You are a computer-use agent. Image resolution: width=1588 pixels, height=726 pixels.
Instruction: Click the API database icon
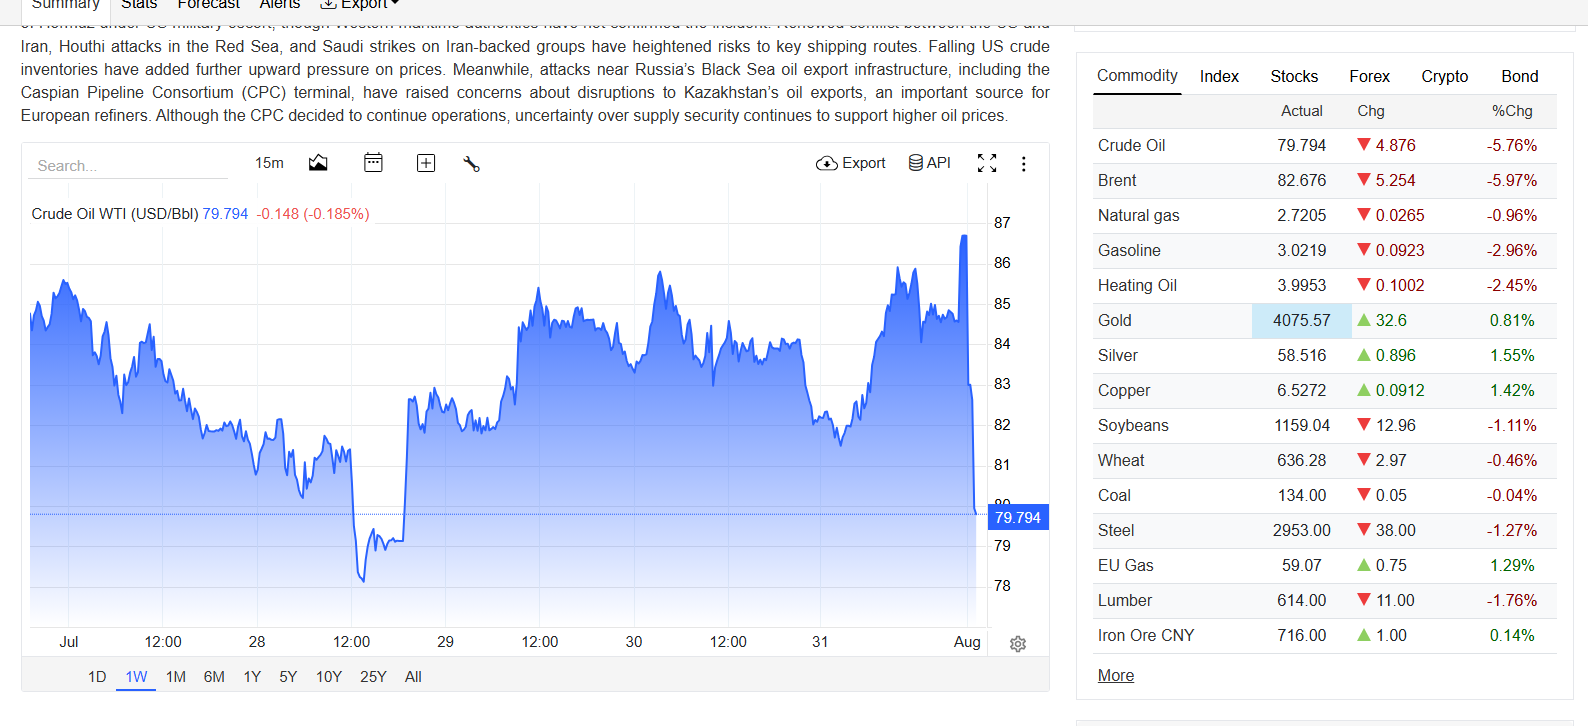929,163
